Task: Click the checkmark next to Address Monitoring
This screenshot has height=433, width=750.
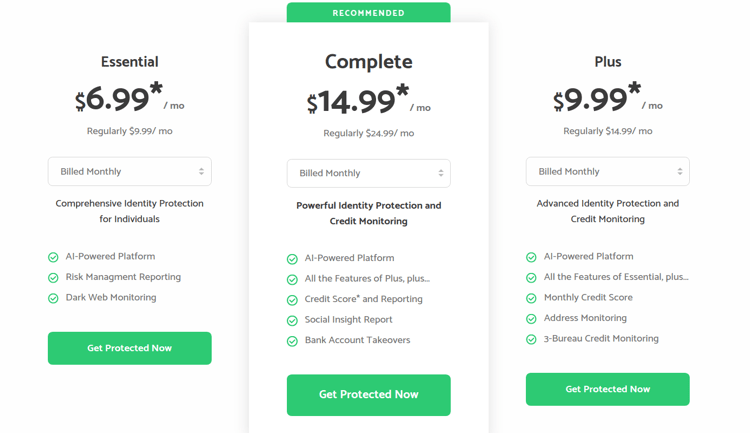Action: [531, 319]
